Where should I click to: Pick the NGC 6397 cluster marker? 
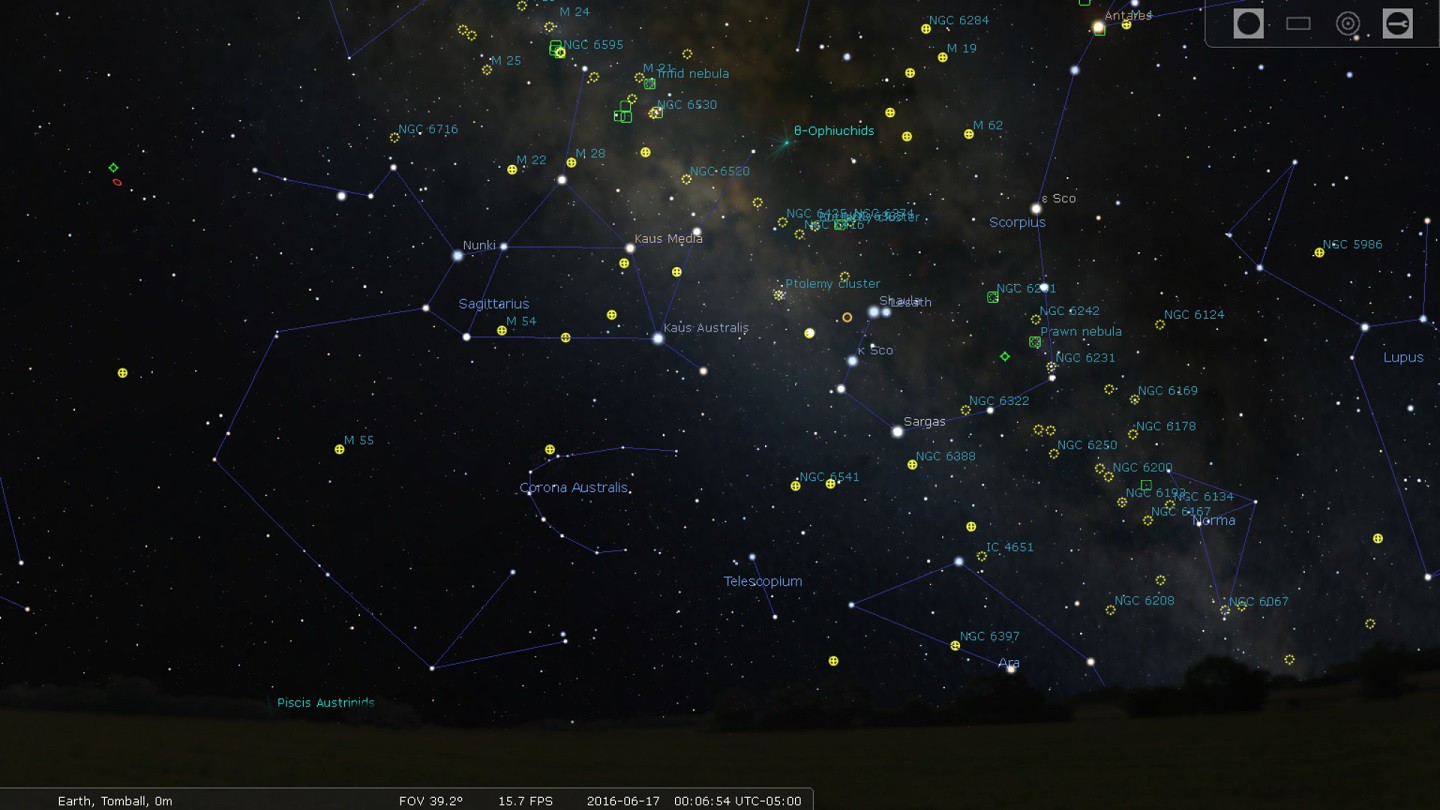tap(955, 646)
